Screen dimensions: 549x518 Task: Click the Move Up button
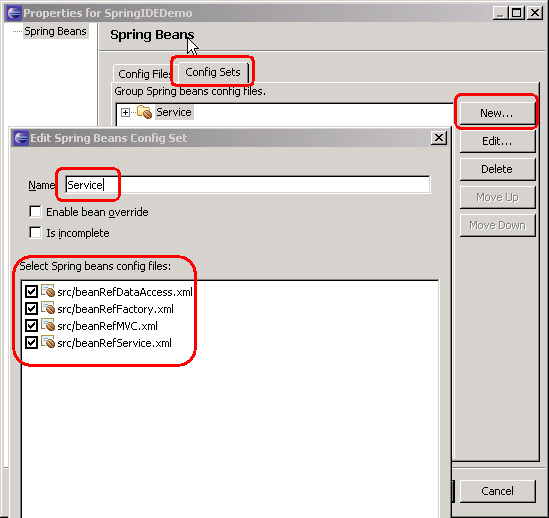click(497, 197)
